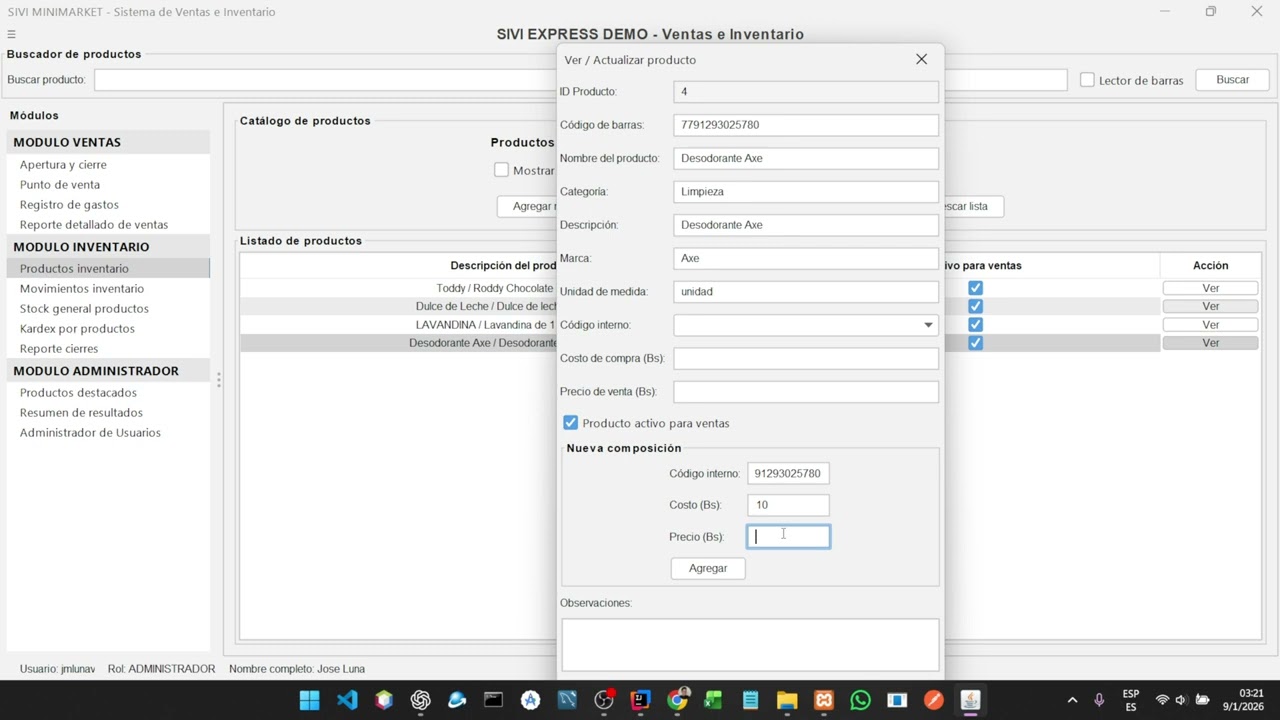The height and width of the screenshot is (720, 1280).
Task: Open Postman orange icon in taskbar
Action: [x=933, y=700]
